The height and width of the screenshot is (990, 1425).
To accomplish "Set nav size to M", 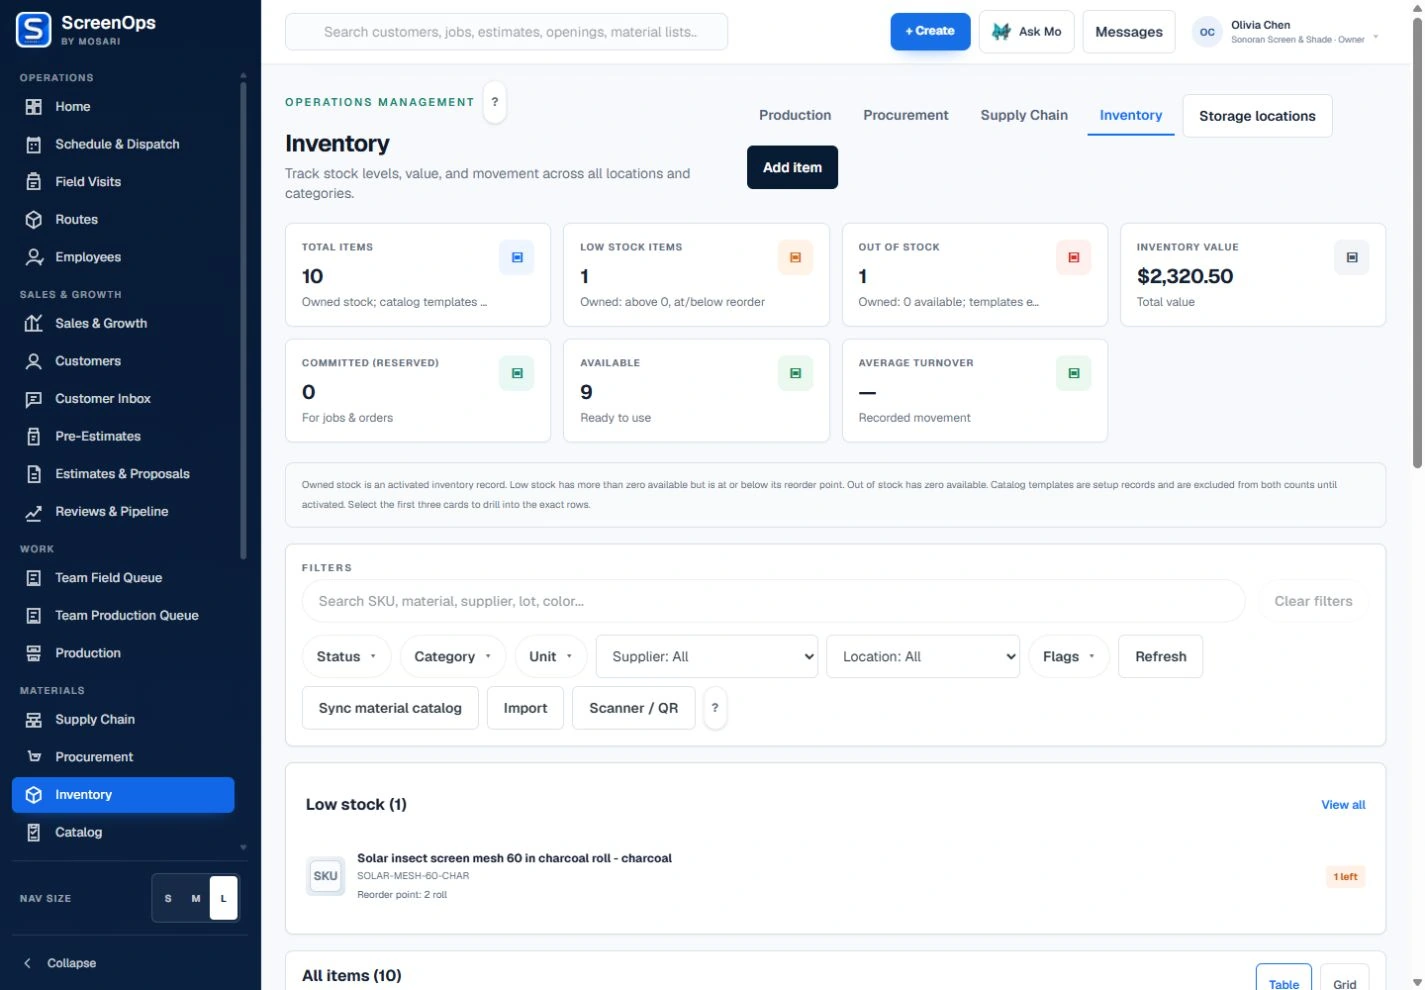I will (x=196, y=898).
